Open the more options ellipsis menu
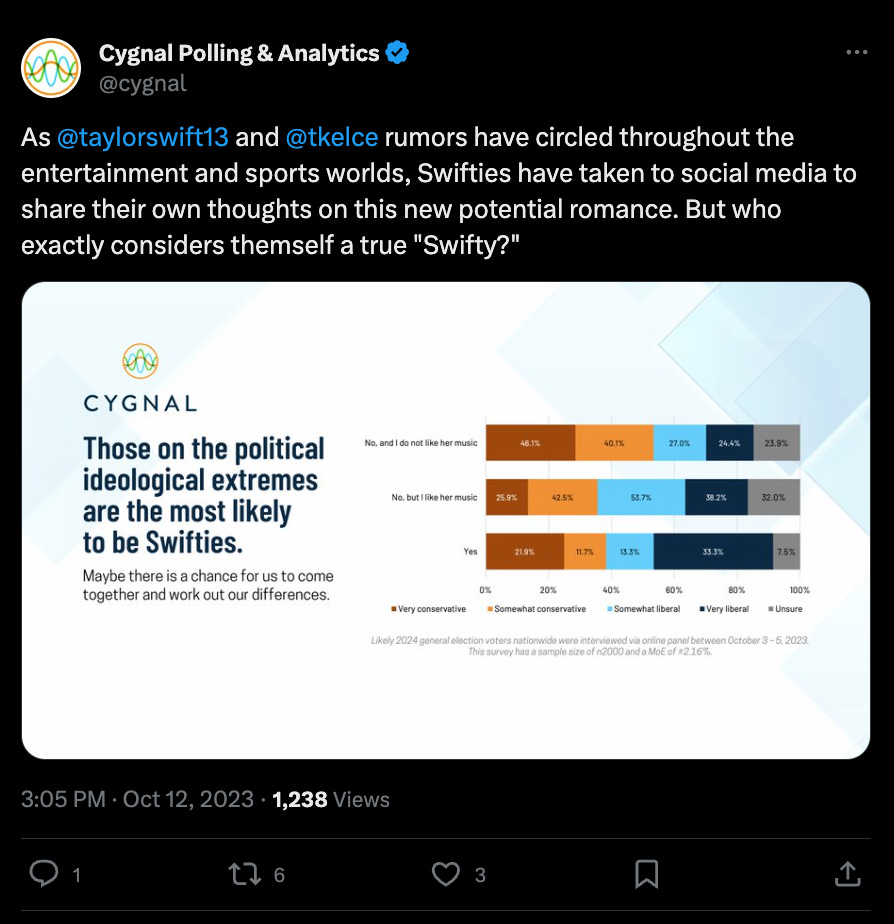Viewport: 894px width, 924px height. (x=856, y=52)
